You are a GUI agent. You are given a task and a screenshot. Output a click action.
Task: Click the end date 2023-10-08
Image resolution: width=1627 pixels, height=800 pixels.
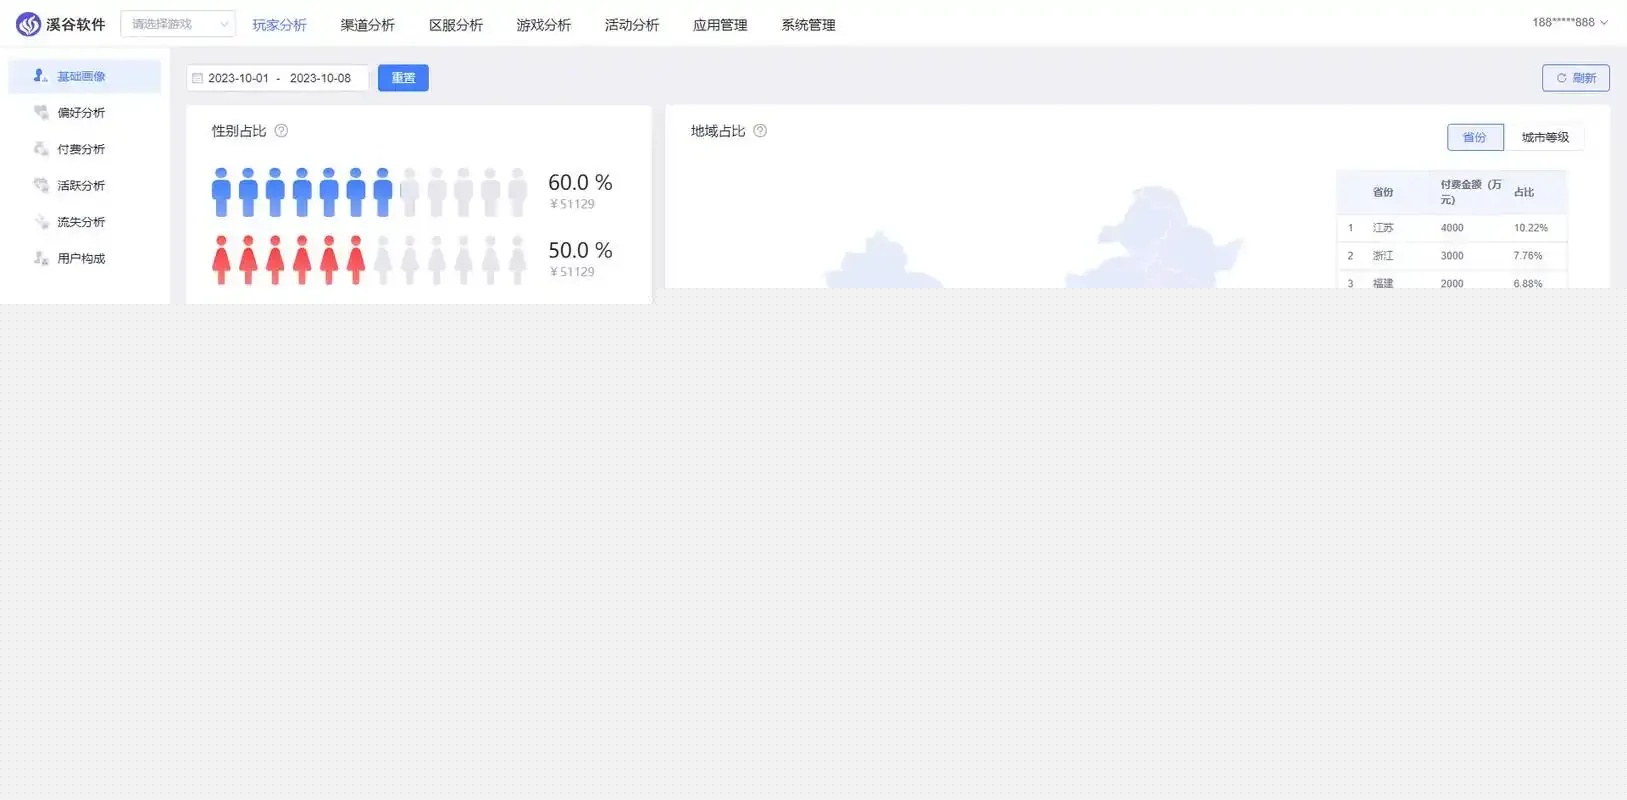pos(320,78)
